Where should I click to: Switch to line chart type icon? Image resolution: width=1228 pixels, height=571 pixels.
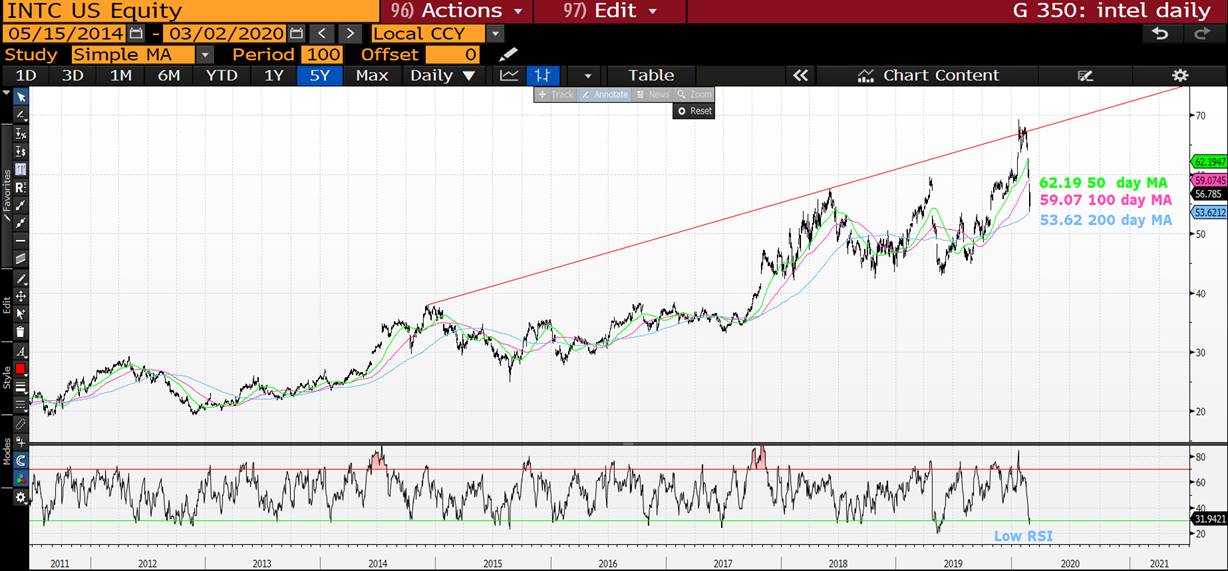coord(510,75)
